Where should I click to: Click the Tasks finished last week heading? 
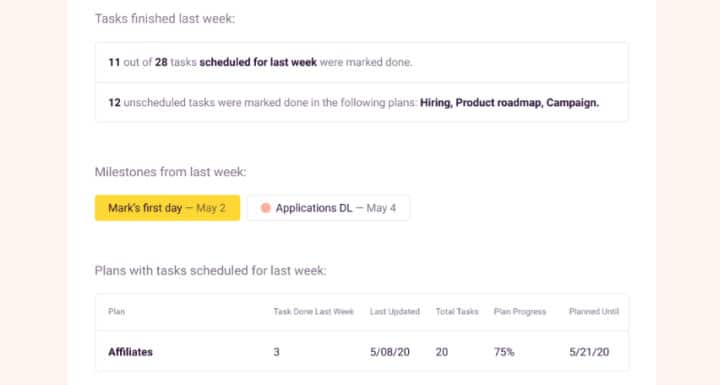point(165,18)
